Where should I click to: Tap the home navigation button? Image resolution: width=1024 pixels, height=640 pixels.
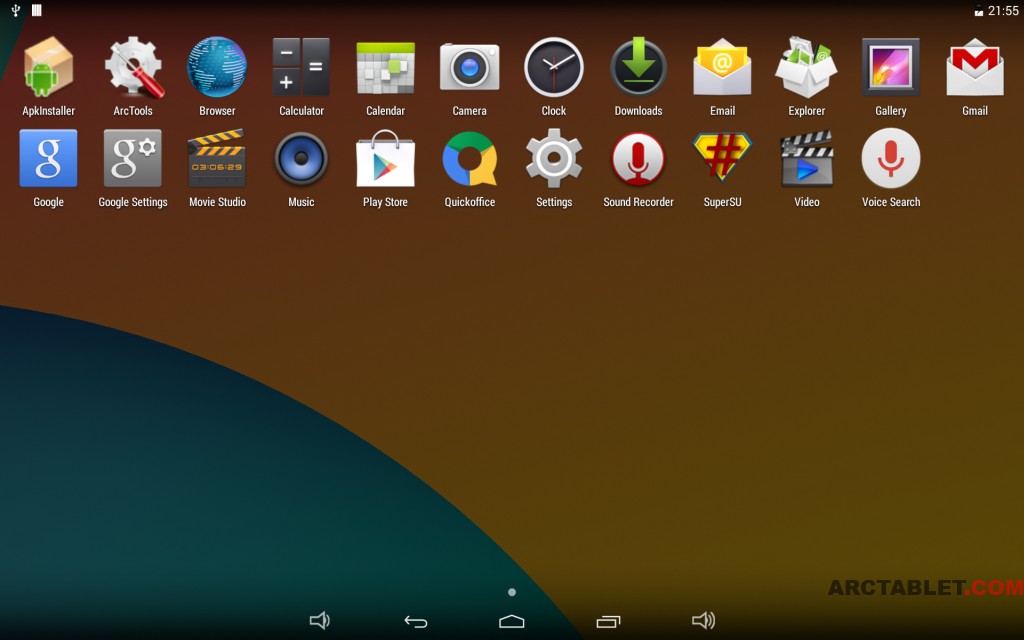coord(512,621)
